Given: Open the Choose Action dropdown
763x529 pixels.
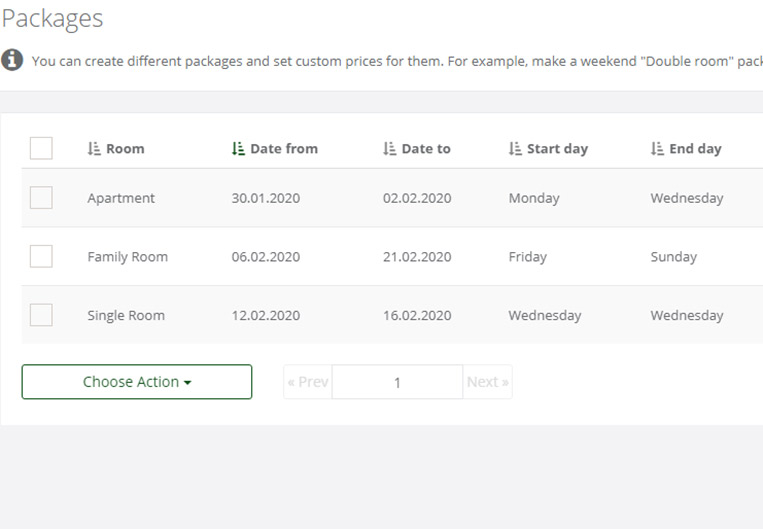Looking at the screenshot, I should 137,382.
